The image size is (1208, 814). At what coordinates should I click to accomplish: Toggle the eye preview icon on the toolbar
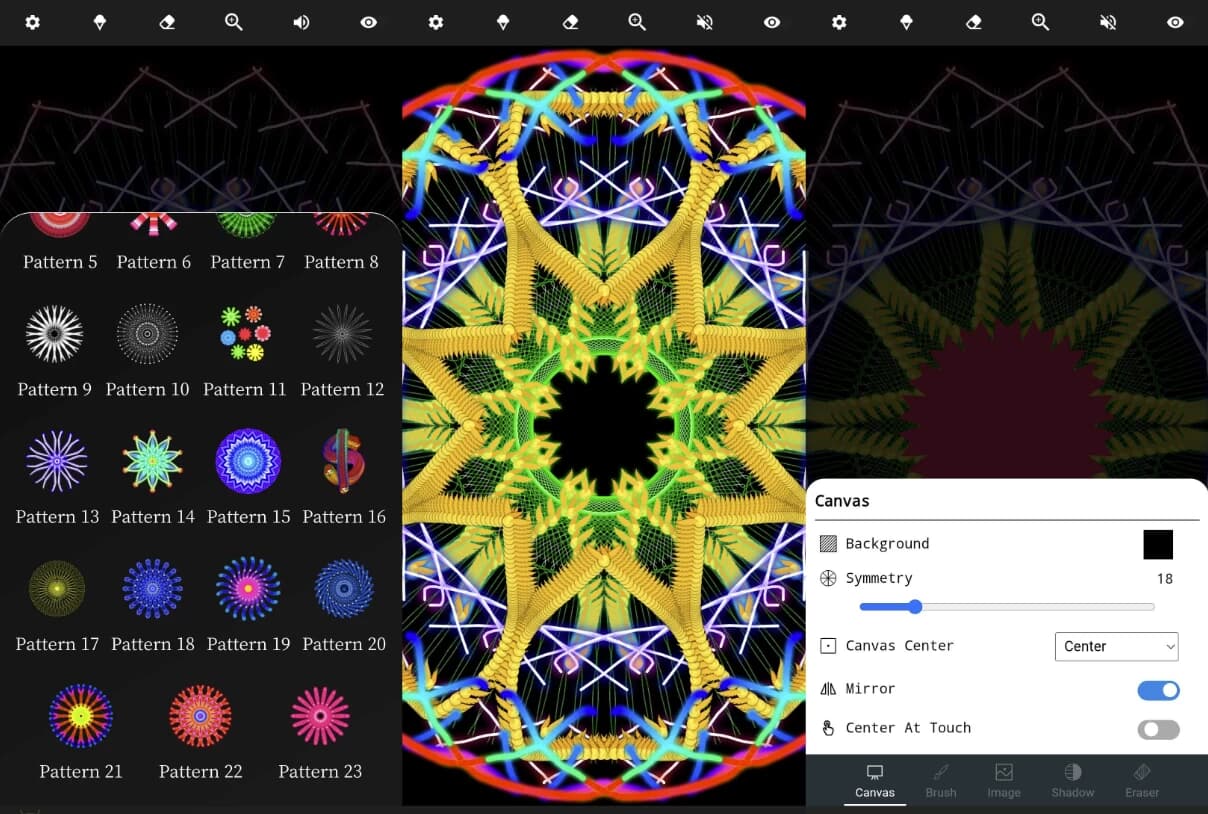point(368,22)
